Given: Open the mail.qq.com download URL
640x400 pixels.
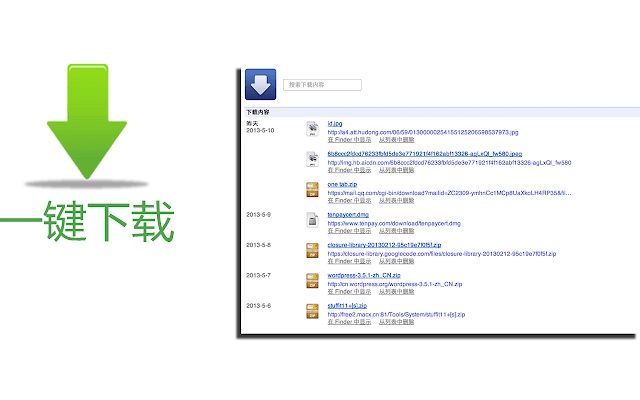Looking at the screenshot, I should (449, 193).
